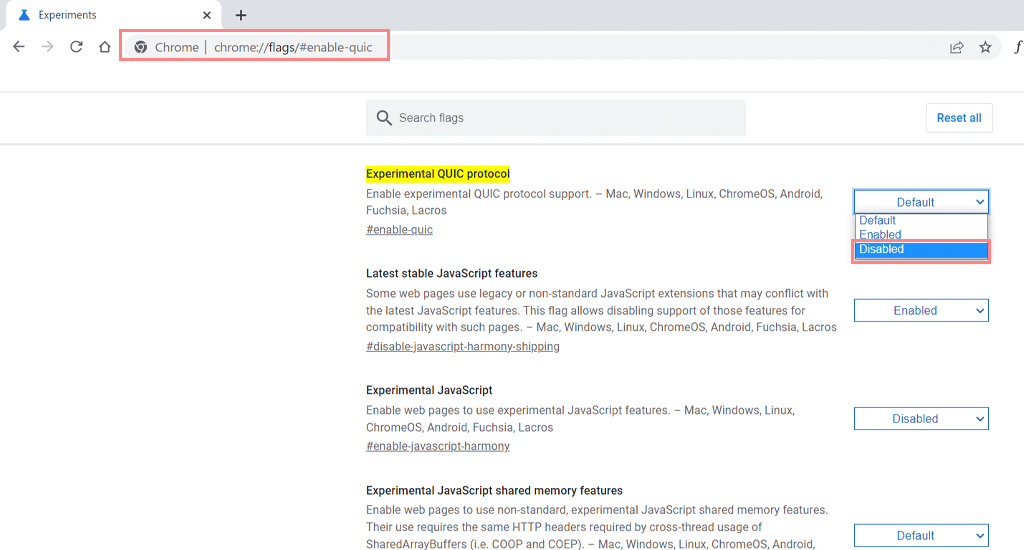Close the Experiments tab
This screenshot has width=1024, height=550.
point(205,15)
